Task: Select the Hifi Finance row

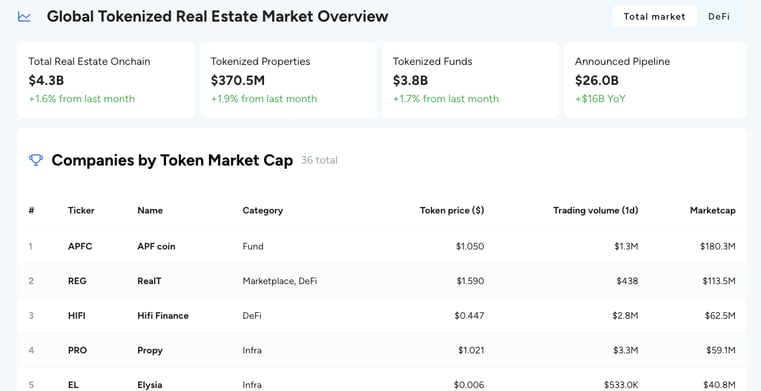Action: pyautogui.click(x=381, y=316)
